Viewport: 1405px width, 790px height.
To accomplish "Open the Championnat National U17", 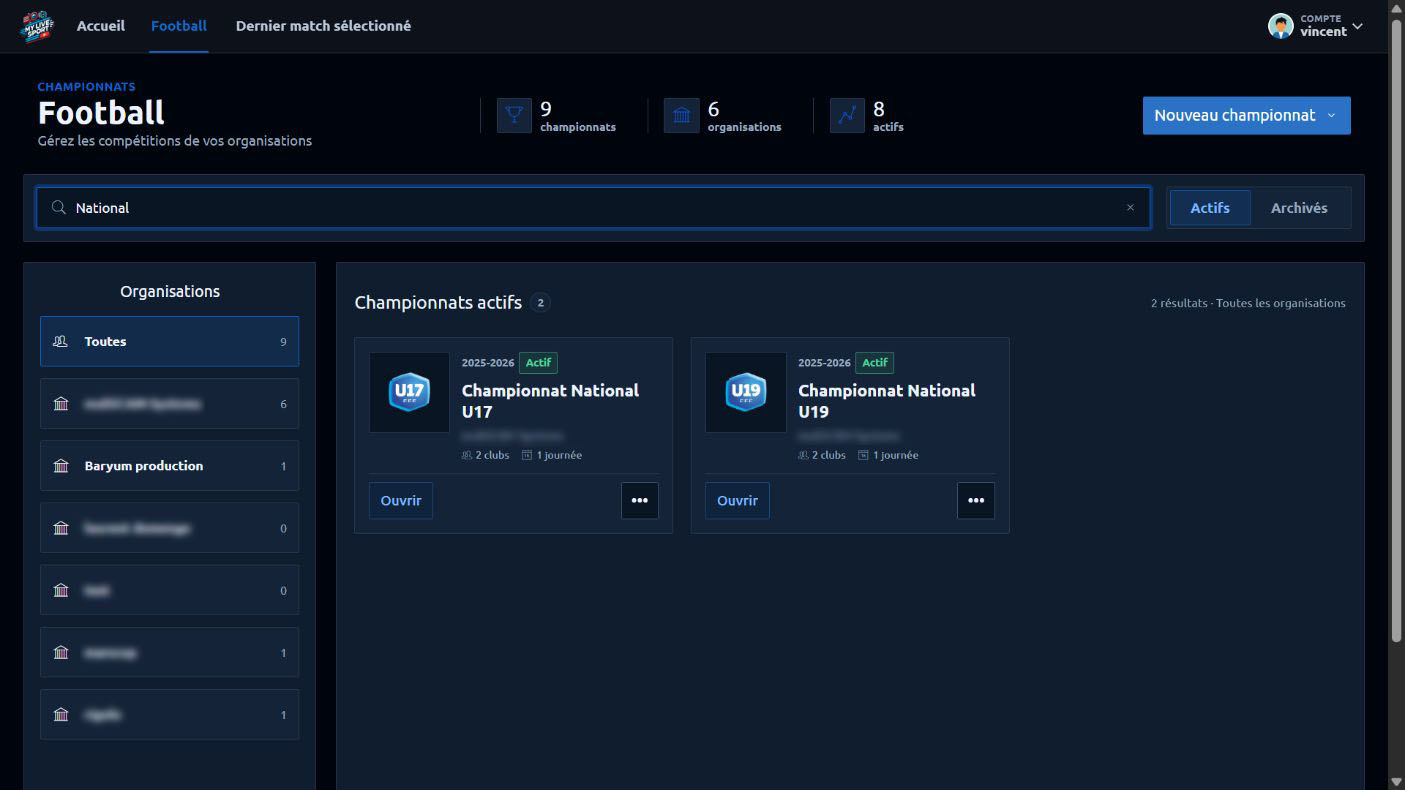I will (401, 501).
